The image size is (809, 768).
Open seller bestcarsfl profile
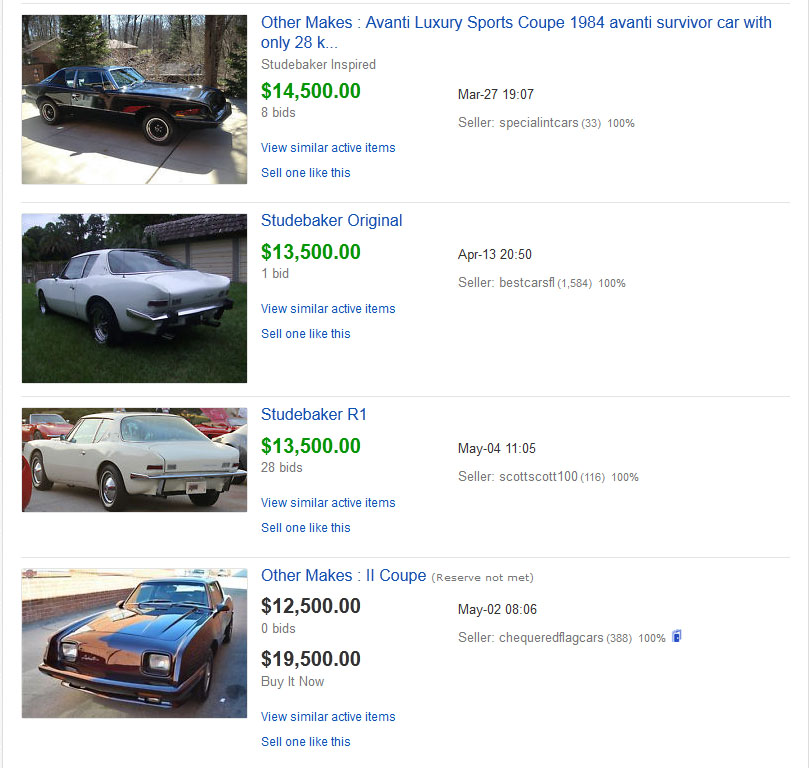point(526,283)
